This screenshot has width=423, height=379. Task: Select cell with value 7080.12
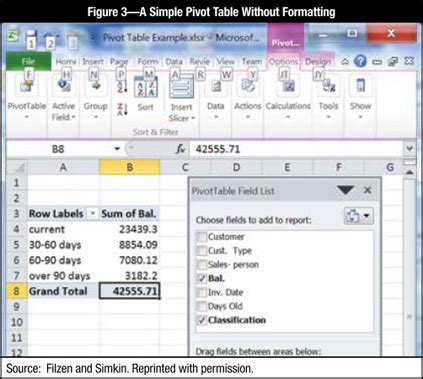(x=130, y=260)
